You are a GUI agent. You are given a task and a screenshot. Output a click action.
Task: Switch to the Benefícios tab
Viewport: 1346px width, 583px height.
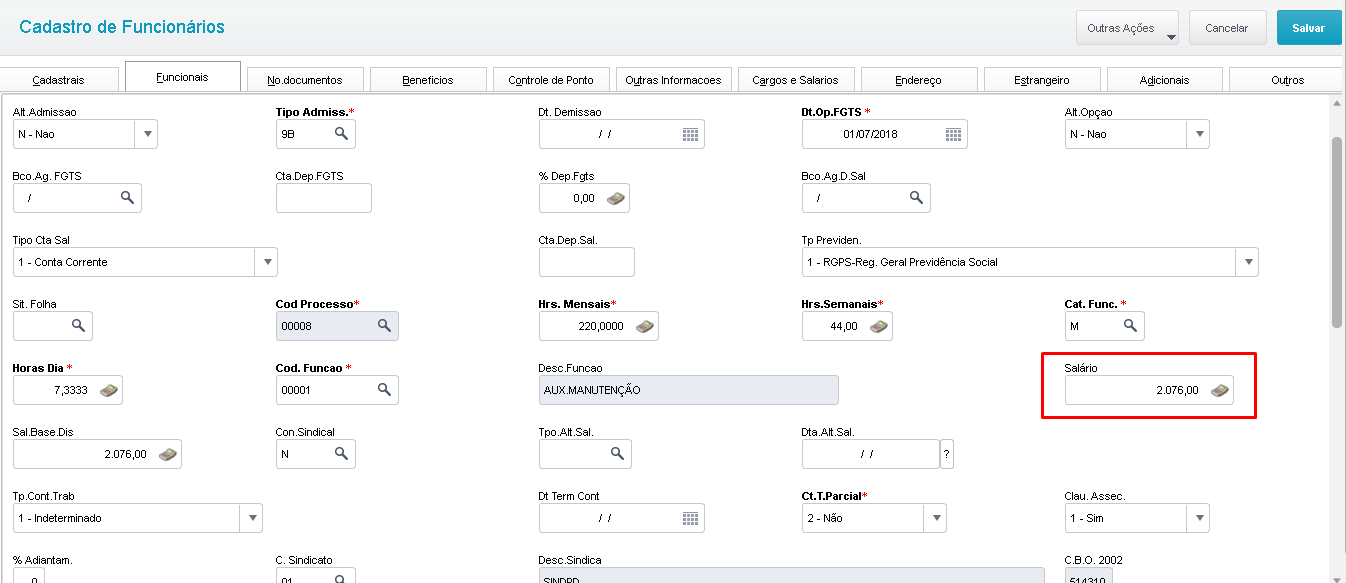pos(428,80)
